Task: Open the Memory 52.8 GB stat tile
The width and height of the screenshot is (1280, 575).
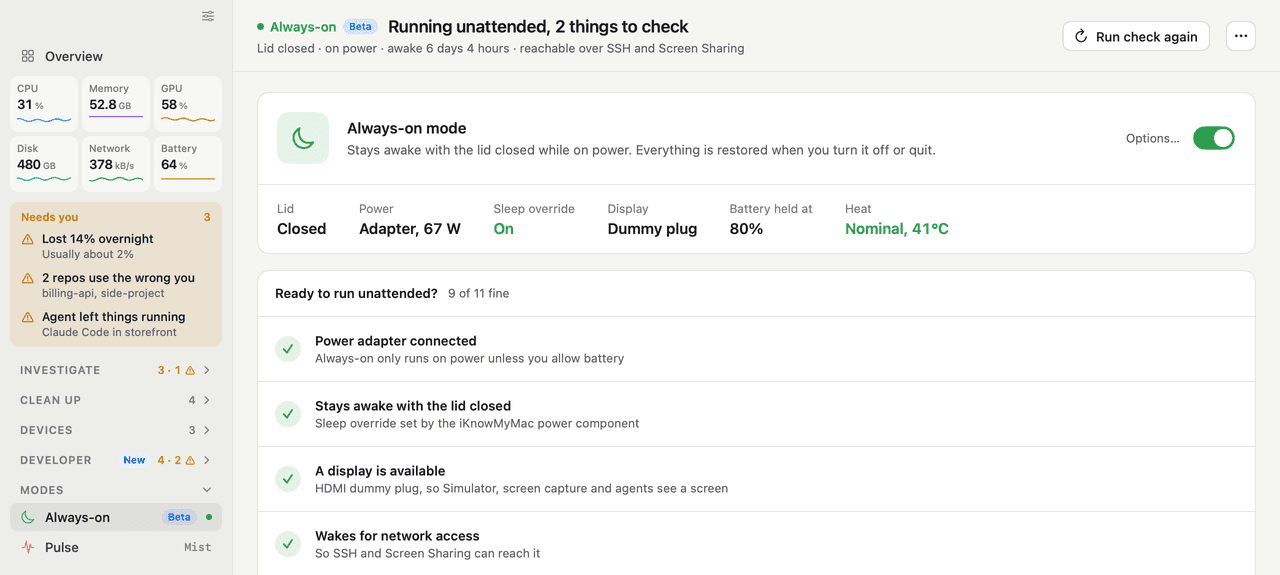Action: pyautogui.click(x=116, y=103)
